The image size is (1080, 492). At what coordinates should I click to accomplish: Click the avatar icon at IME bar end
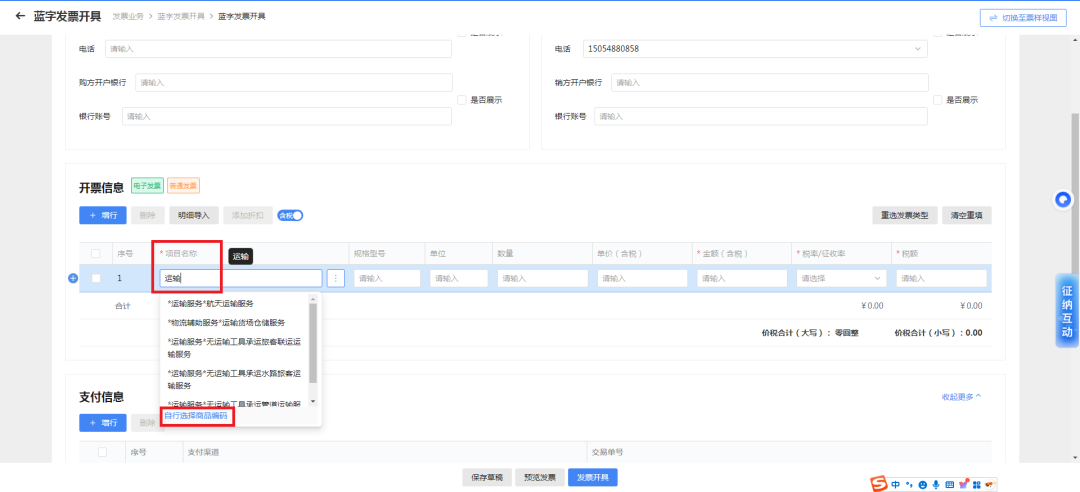pos(989,485)
